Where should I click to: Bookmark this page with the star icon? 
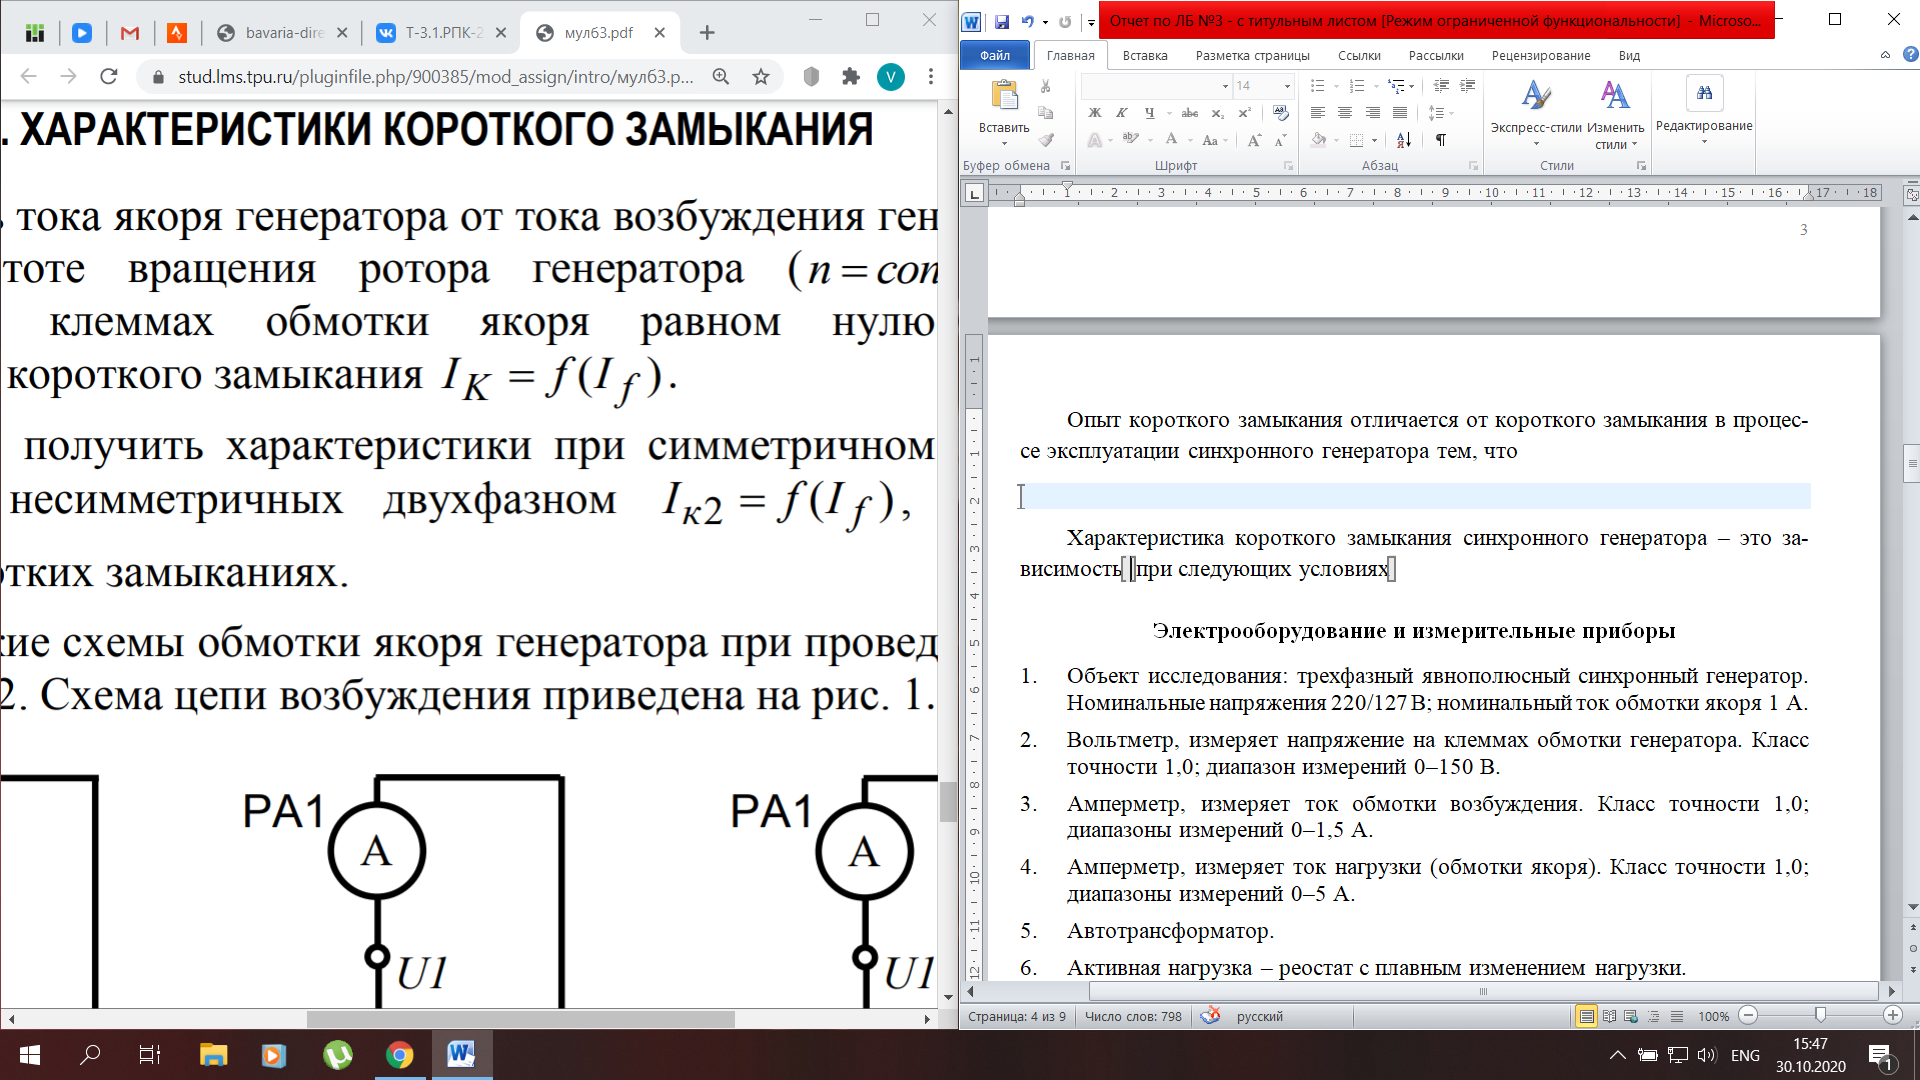tap(761, 77)
